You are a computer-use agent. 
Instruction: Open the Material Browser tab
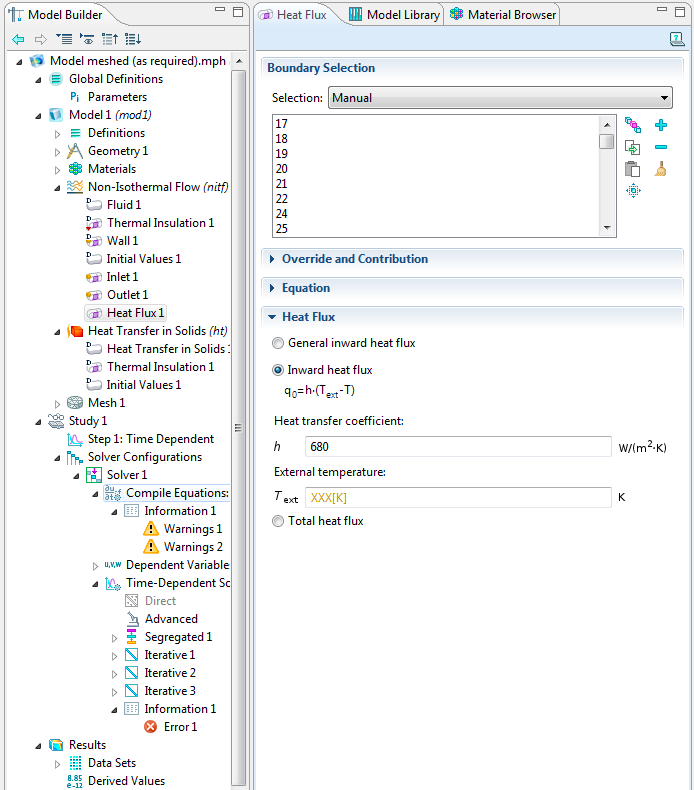(x=503, y=15)
